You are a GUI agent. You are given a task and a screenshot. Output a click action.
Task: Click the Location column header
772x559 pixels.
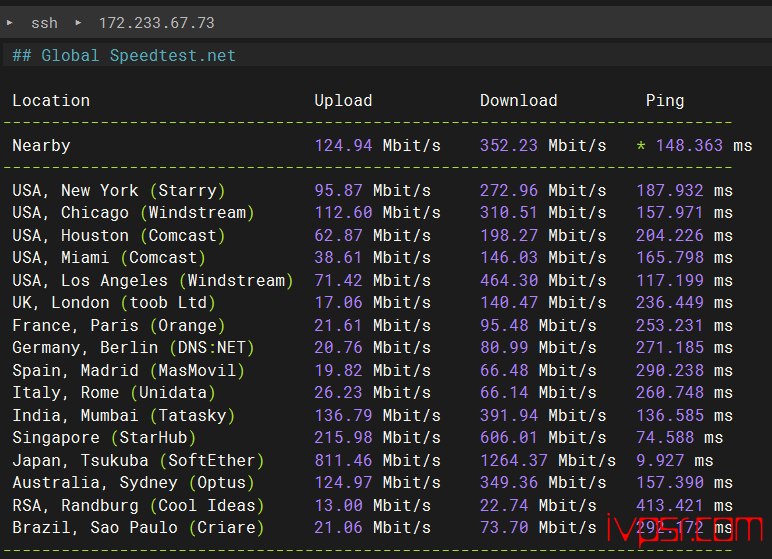tap(51, 100)
